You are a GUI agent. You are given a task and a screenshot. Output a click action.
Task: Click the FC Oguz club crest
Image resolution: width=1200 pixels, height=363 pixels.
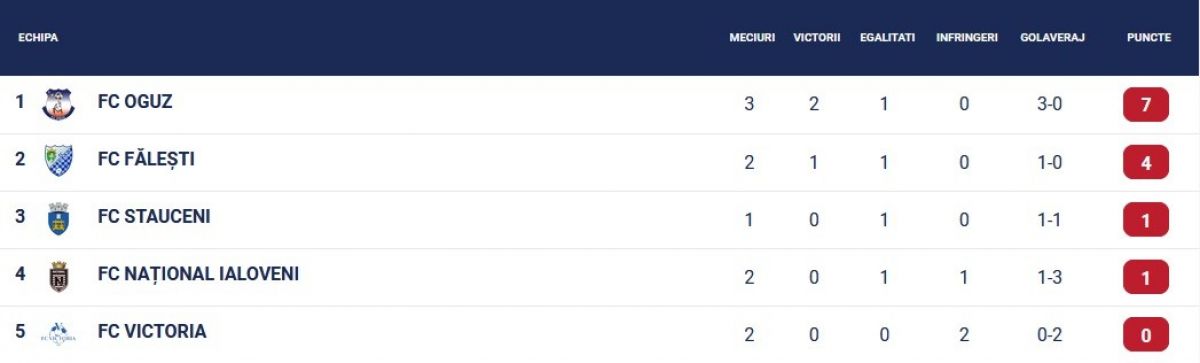59,104
